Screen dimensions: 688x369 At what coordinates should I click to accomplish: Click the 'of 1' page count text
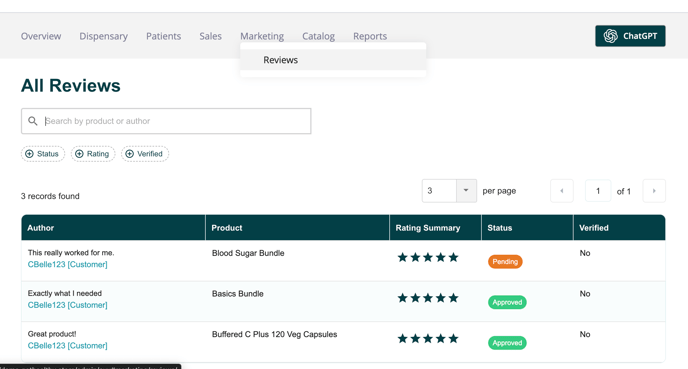624,191
